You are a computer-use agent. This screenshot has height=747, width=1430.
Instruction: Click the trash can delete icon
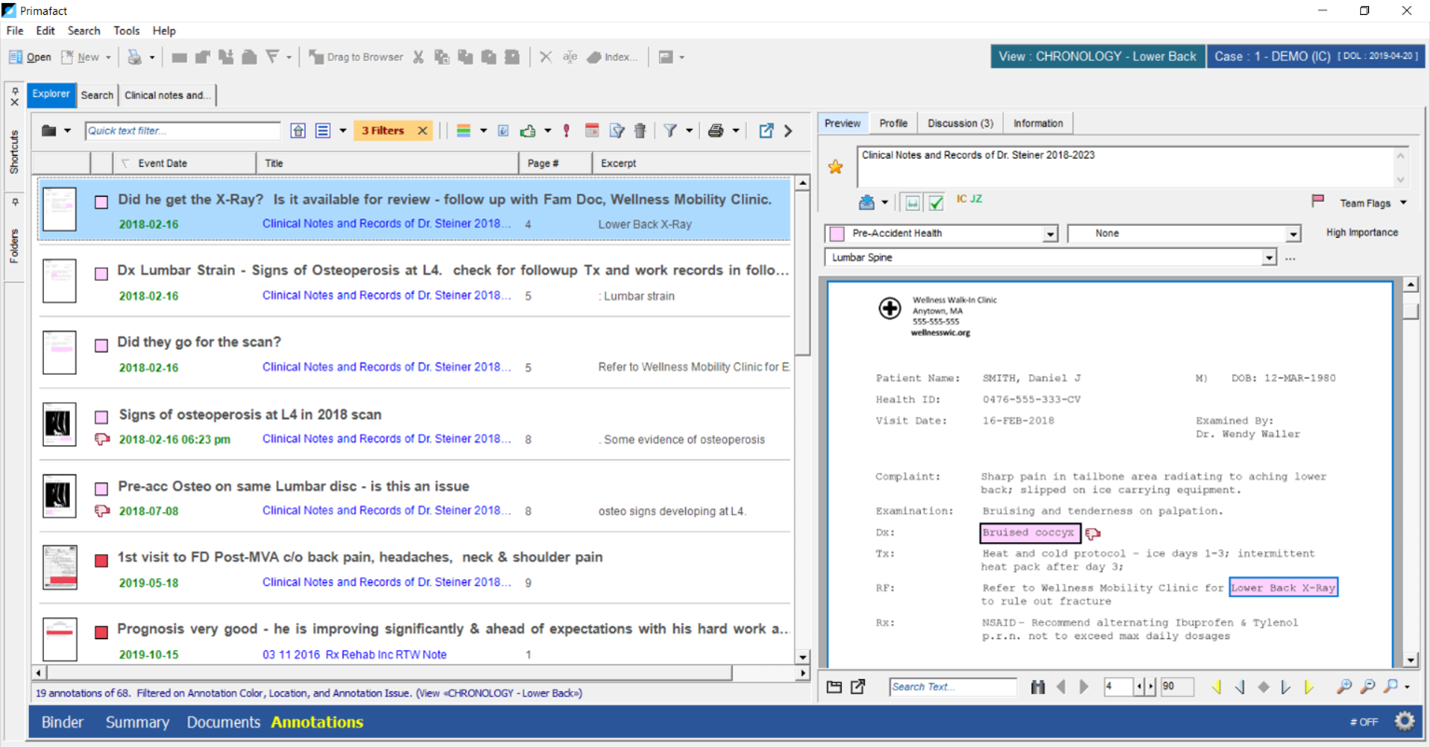click(x=640, y=131)
